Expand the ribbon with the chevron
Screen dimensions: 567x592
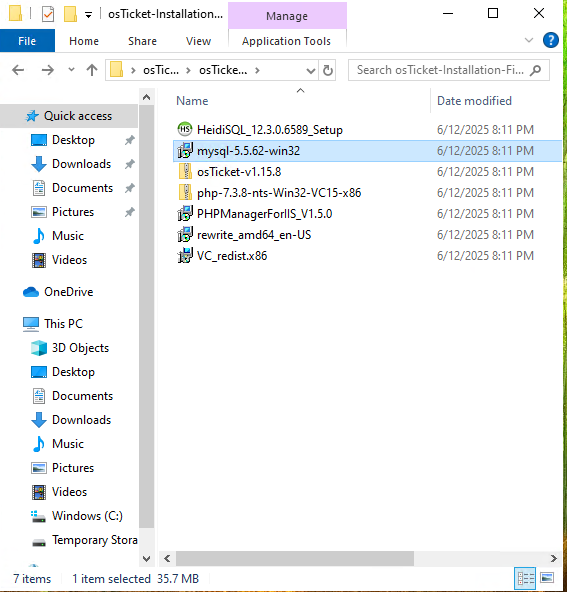(529, 40)
